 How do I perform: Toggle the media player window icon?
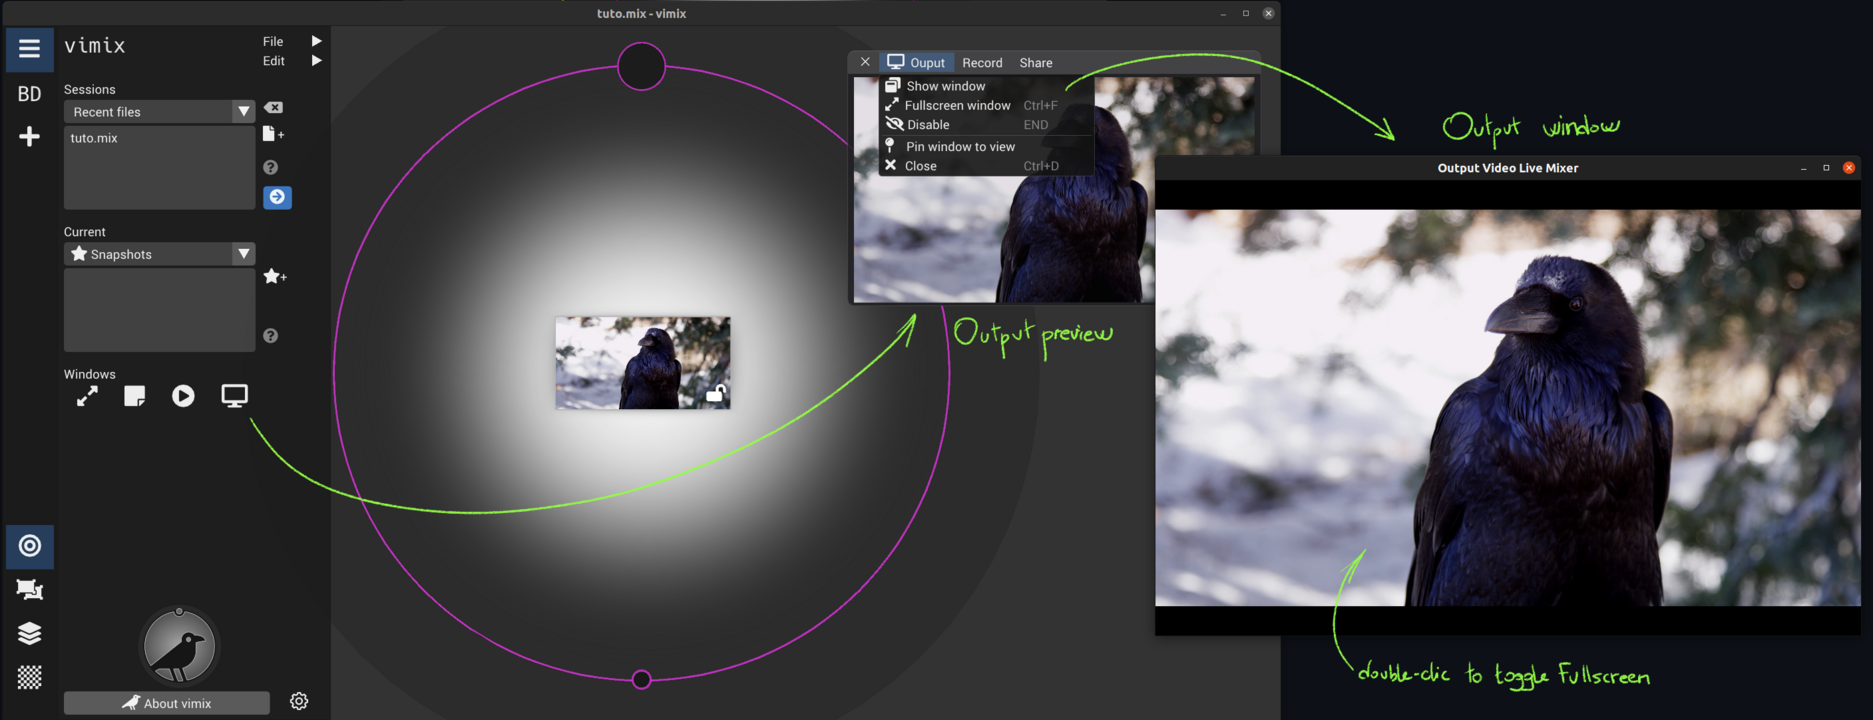pos(183,396)
